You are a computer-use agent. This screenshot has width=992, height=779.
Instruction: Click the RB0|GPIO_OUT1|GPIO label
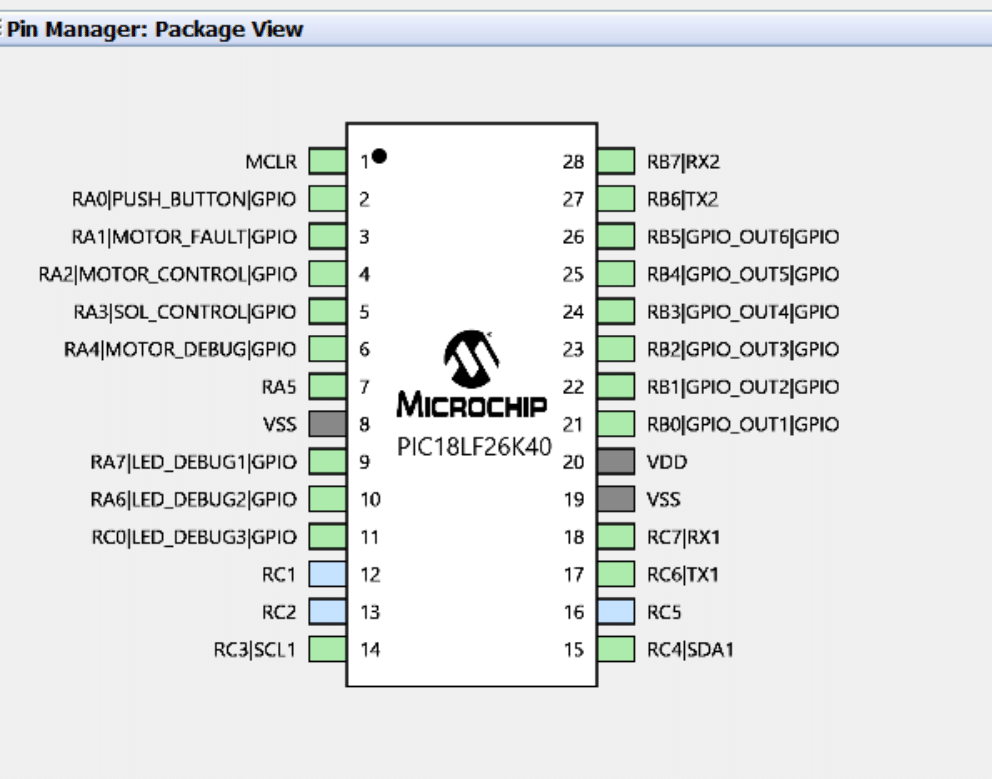click(x=743, y=425)
